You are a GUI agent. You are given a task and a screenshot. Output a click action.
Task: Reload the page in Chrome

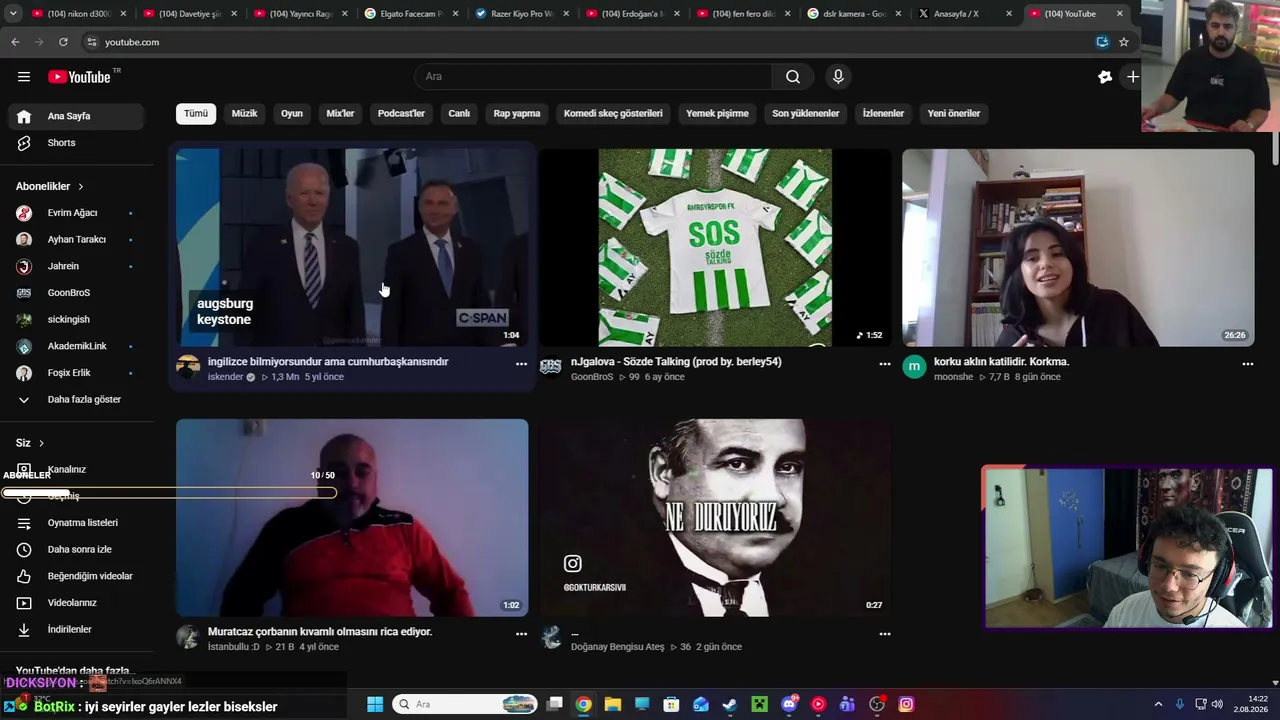[63, 42]
